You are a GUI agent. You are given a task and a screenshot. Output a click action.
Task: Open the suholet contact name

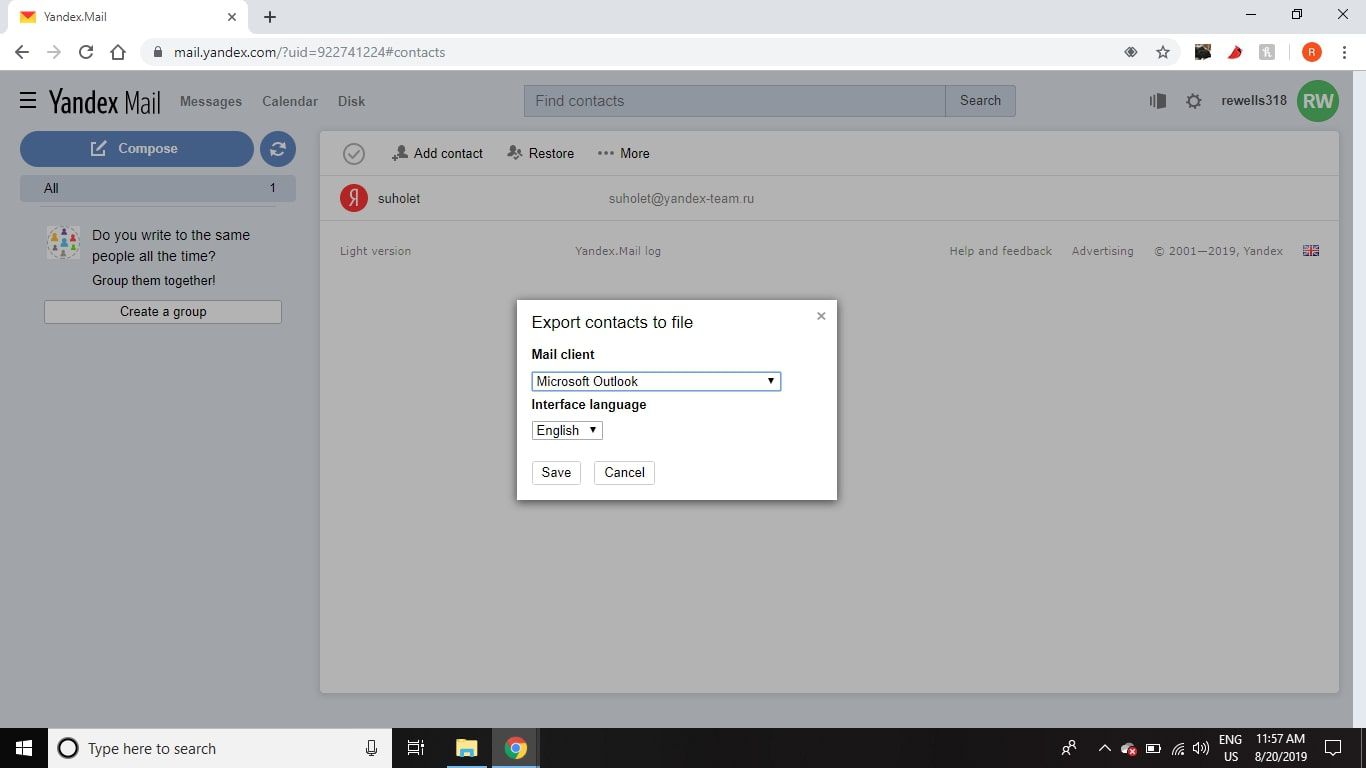[399, 198]
